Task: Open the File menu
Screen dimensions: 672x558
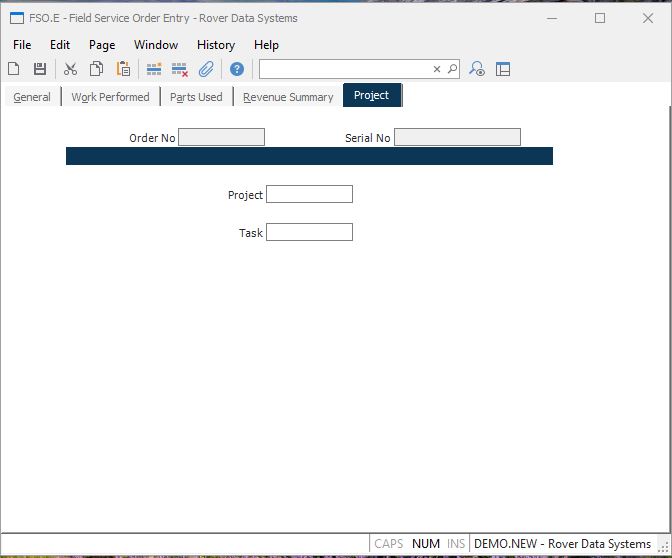Action: [x=22, y=45]
